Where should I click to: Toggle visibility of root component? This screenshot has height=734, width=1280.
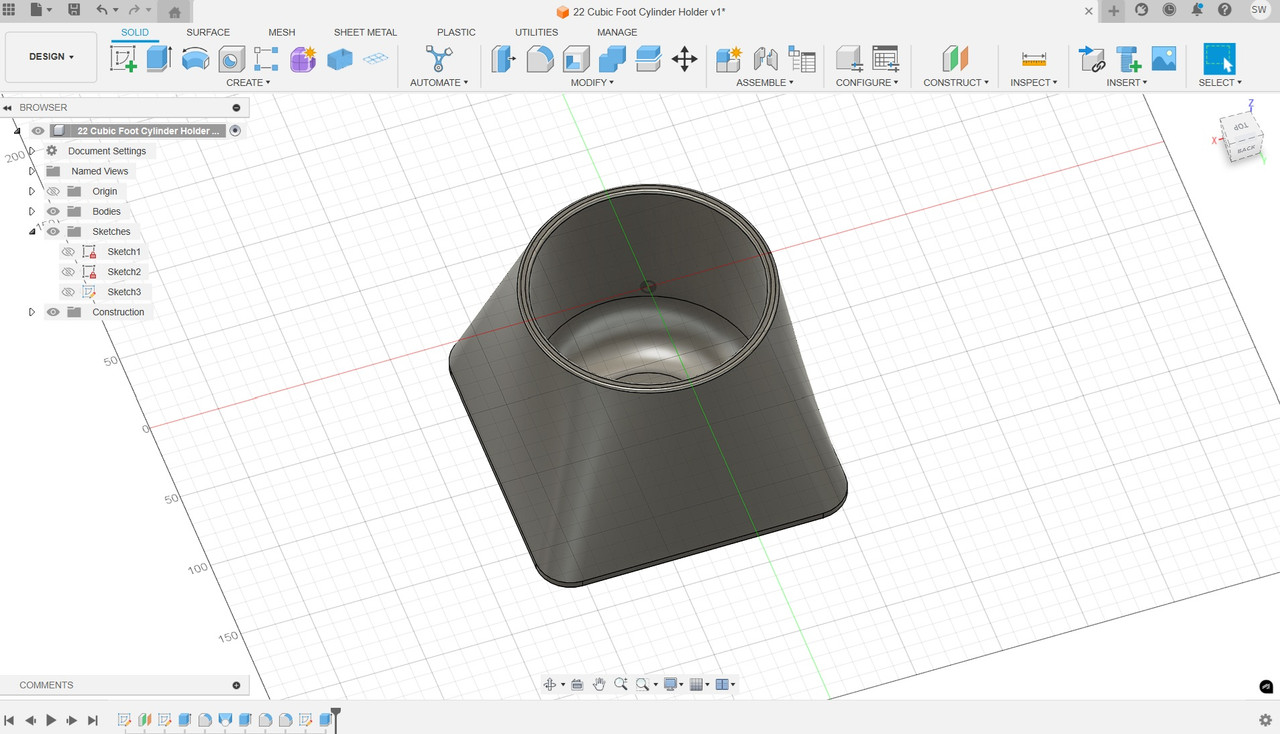(38, 131)
